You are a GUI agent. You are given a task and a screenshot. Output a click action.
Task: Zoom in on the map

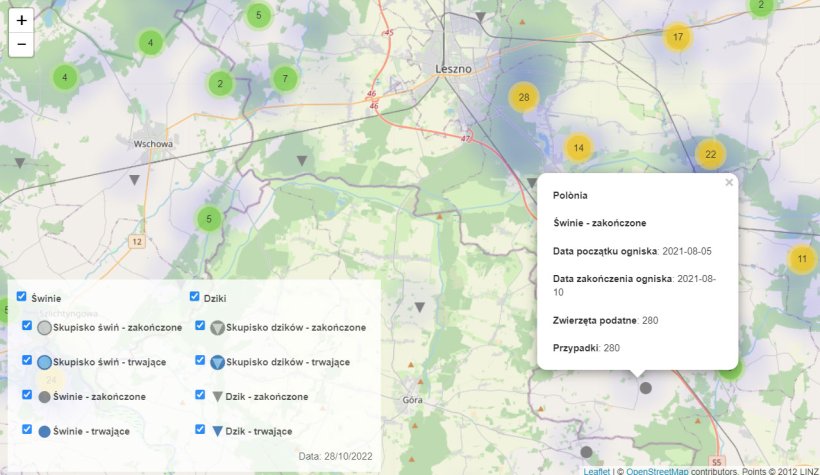[22, 20]
